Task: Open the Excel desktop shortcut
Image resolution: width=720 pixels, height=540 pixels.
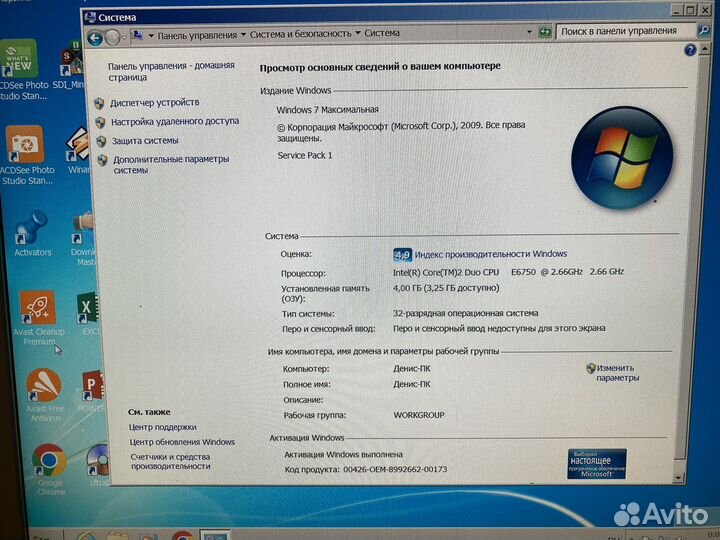Action: [89, 314]
